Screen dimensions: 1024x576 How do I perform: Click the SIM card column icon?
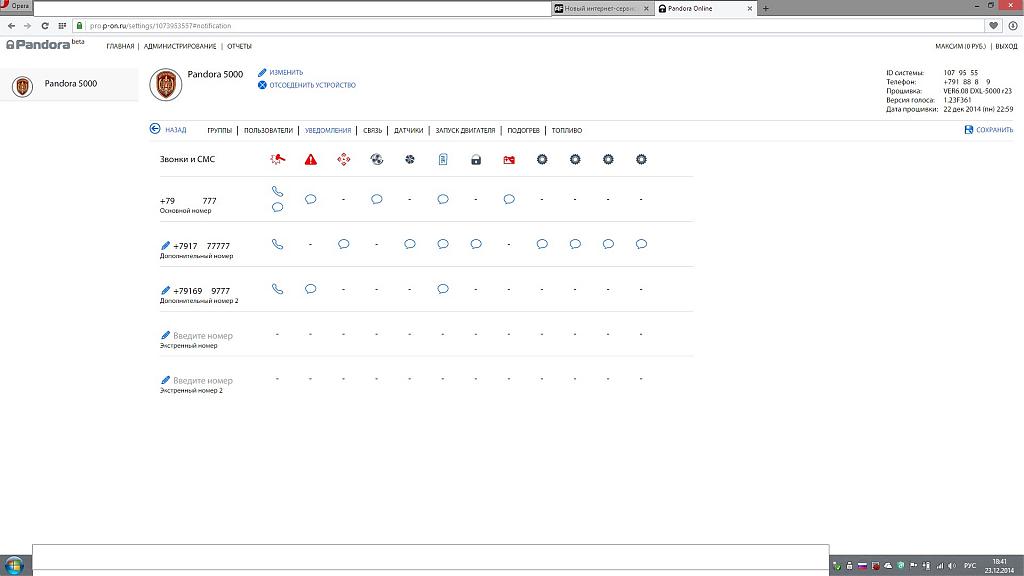point(443,159)
